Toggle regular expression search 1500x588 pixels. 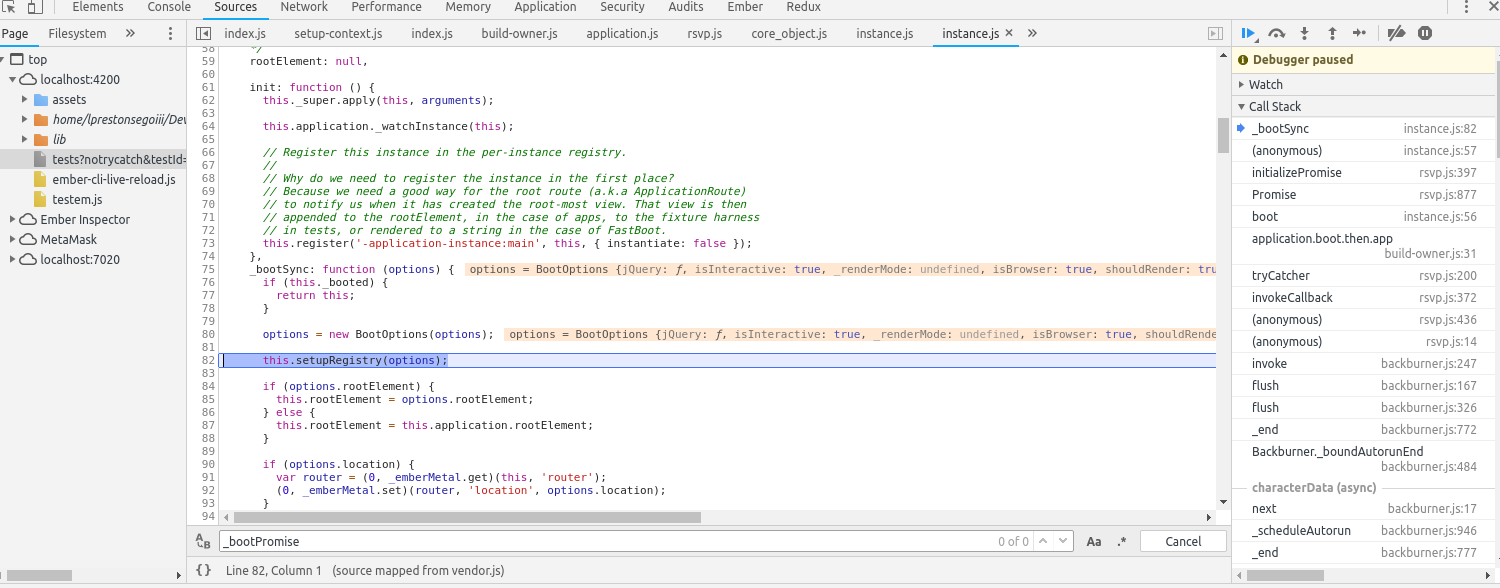tap(1121, 542)
